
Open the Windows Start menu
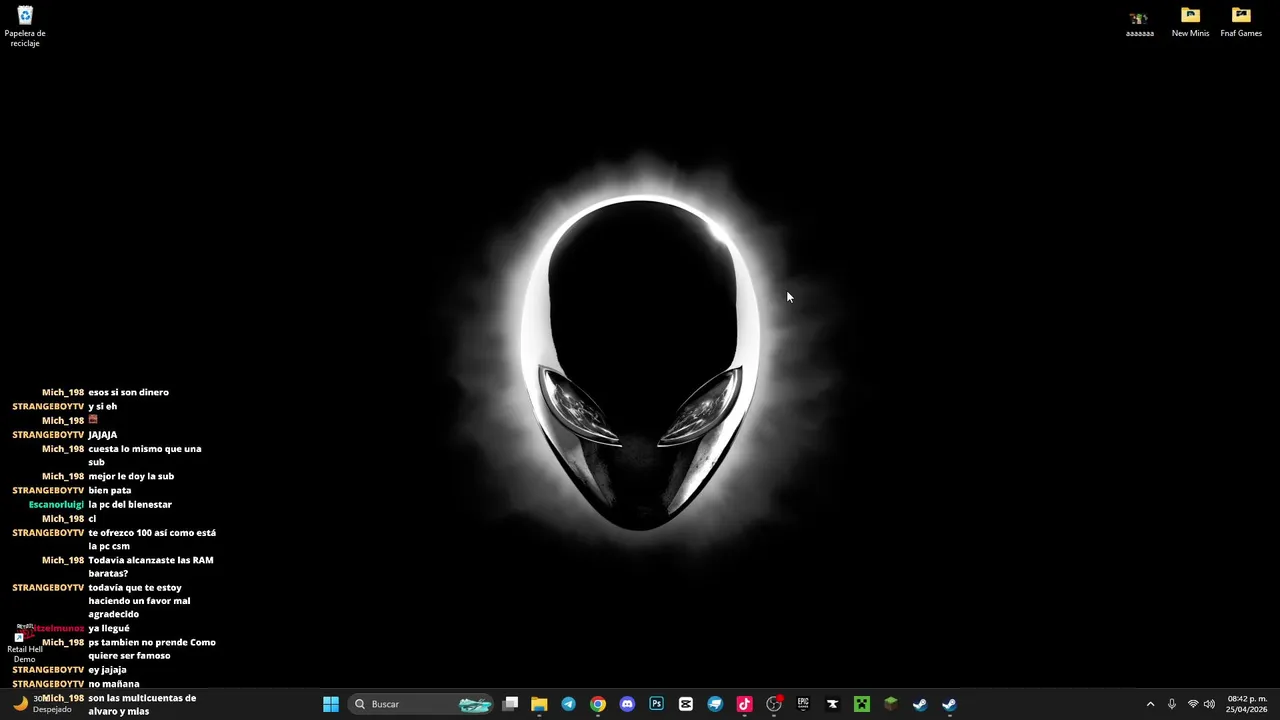tap(331, 704)
